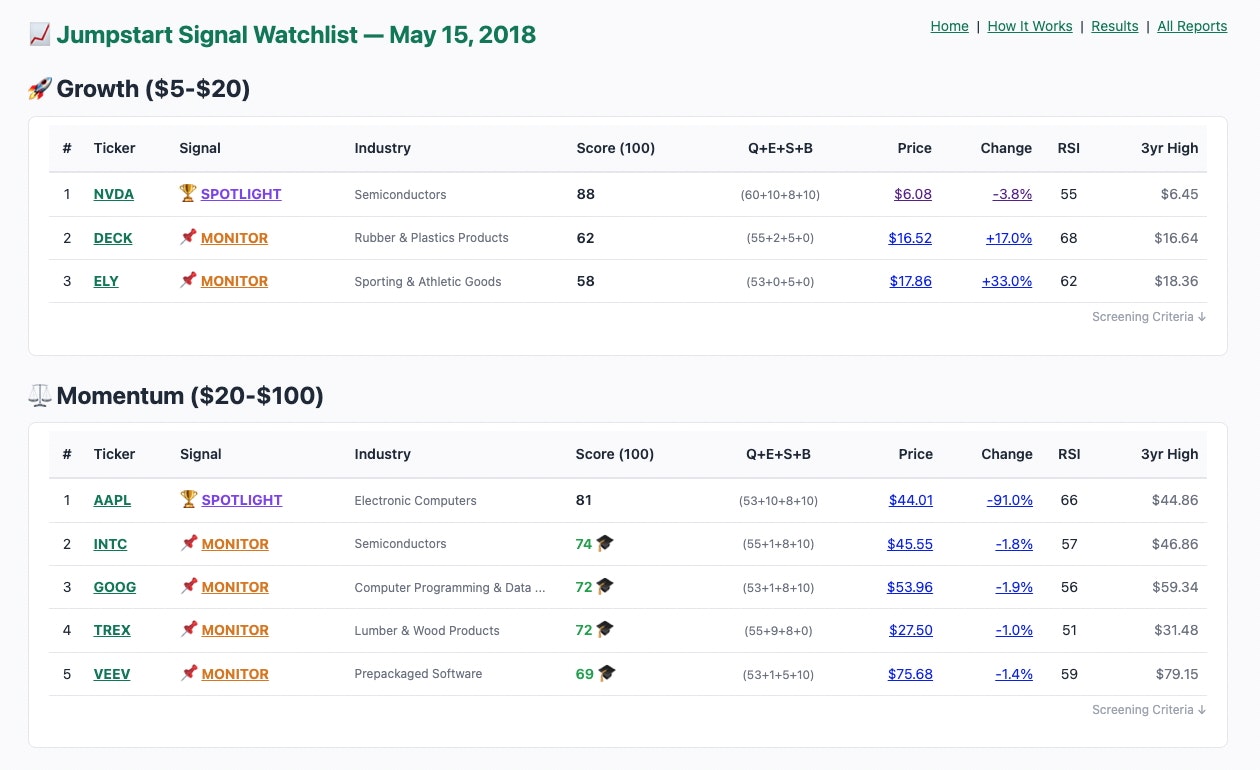The image size is (1260, 770).
Task: Open the AAPL ticker link
Action: (112, 500)
